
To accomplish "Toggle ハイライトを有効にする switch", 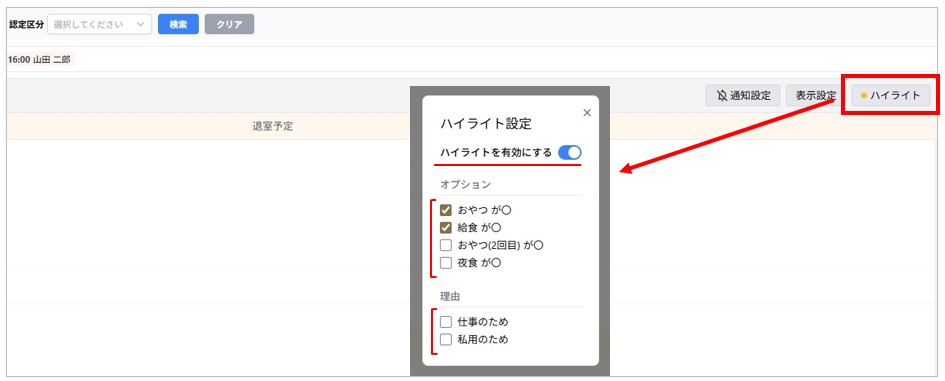I will (x=570, y=153).
